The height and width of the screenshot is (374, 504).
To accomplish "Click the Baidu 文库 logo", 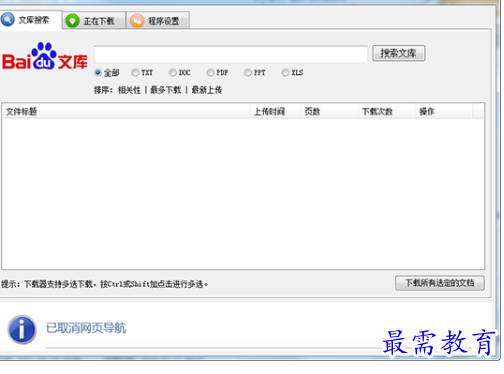I will point(45,56).
